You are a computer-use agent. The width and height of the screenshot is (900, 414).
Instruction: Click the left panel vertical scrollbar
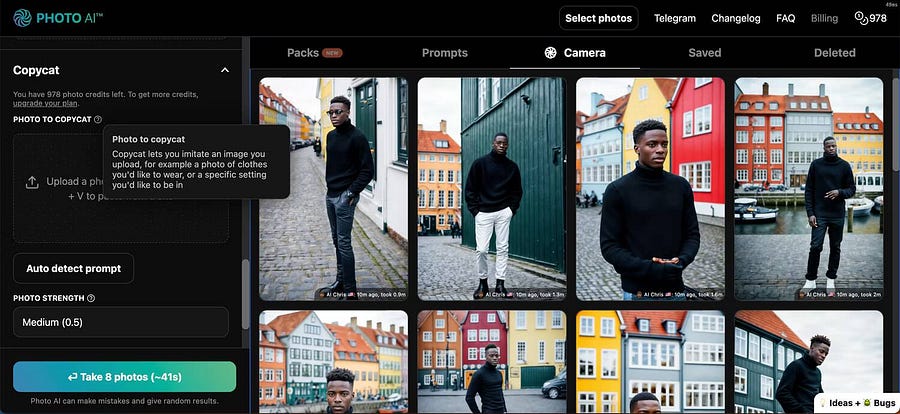pos(246,294)
